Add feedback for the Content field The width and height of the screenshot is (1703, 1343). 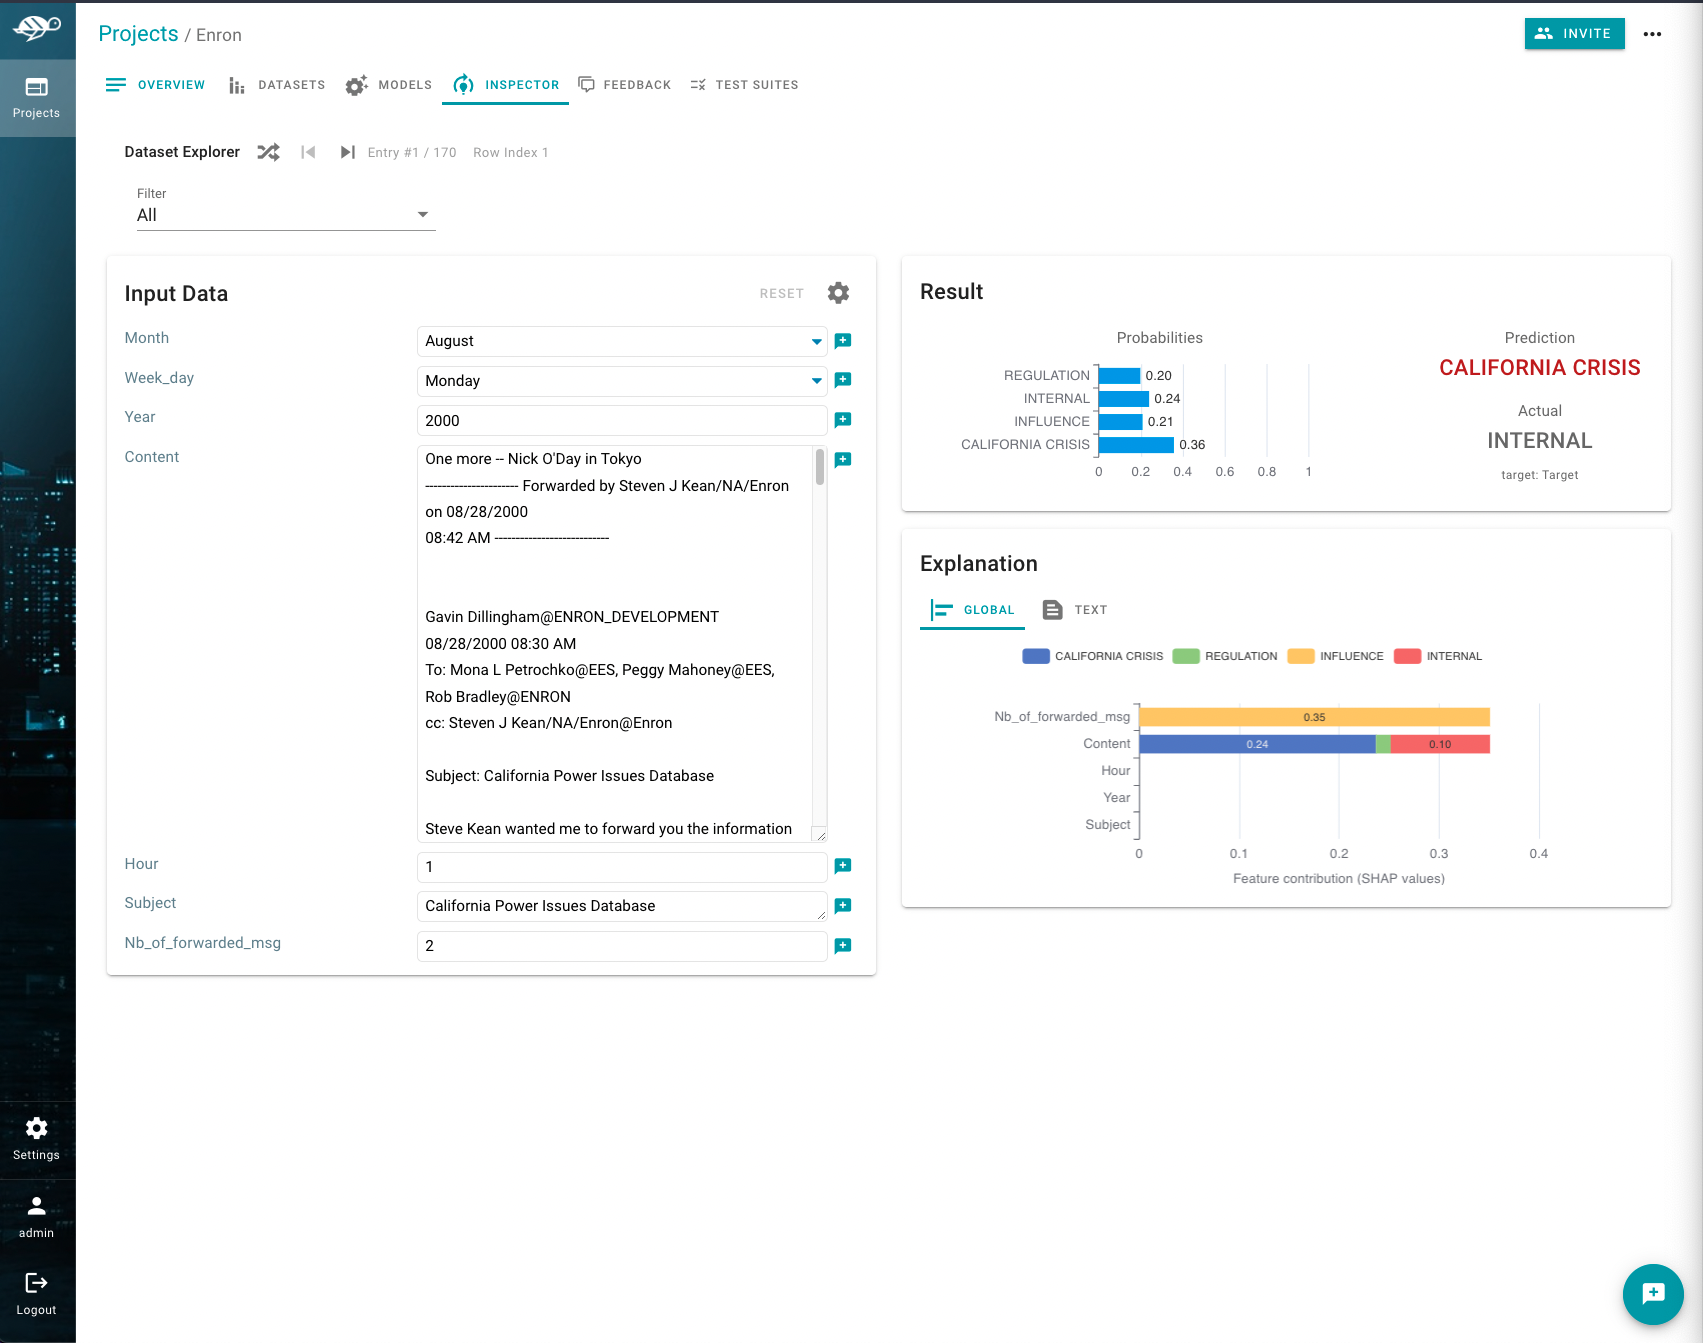[x=843, y=460]
